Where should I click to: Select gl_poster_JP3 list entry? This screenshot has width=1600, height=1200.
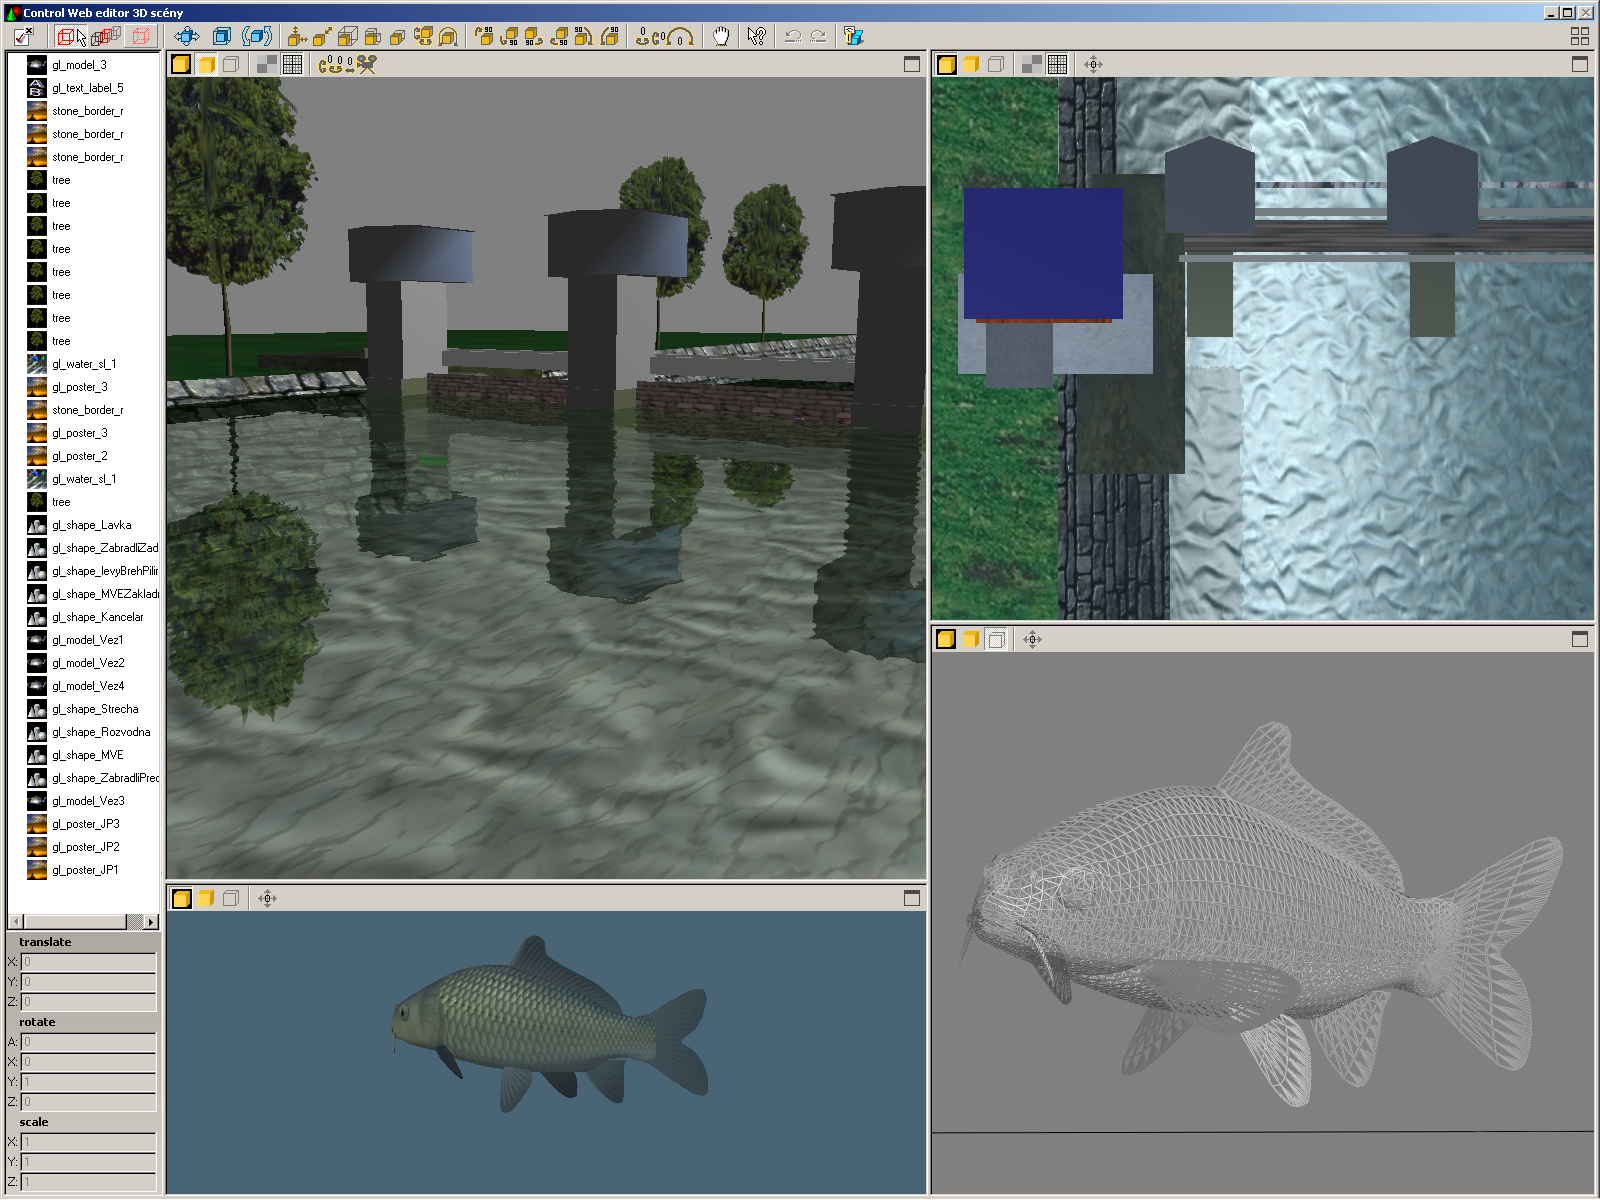(x=86, y=824)
